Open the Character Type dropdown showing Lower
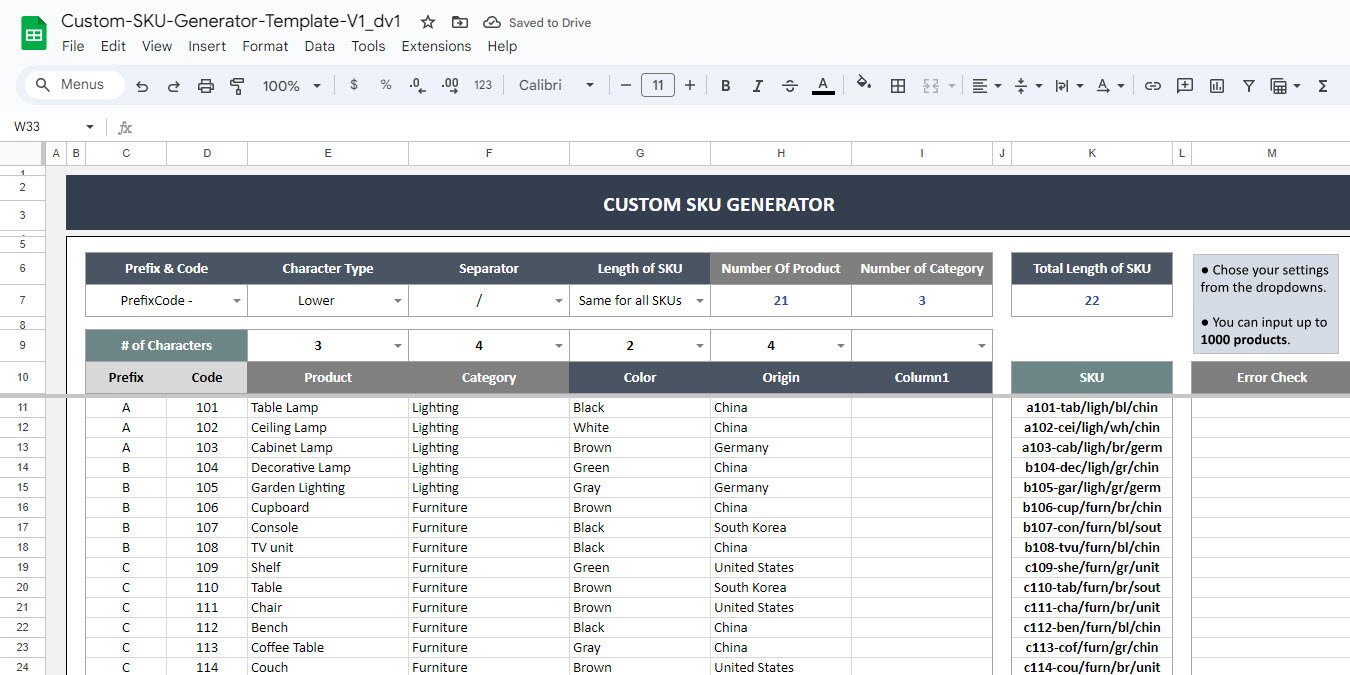1350x675 pixels. tap(397, 300)
